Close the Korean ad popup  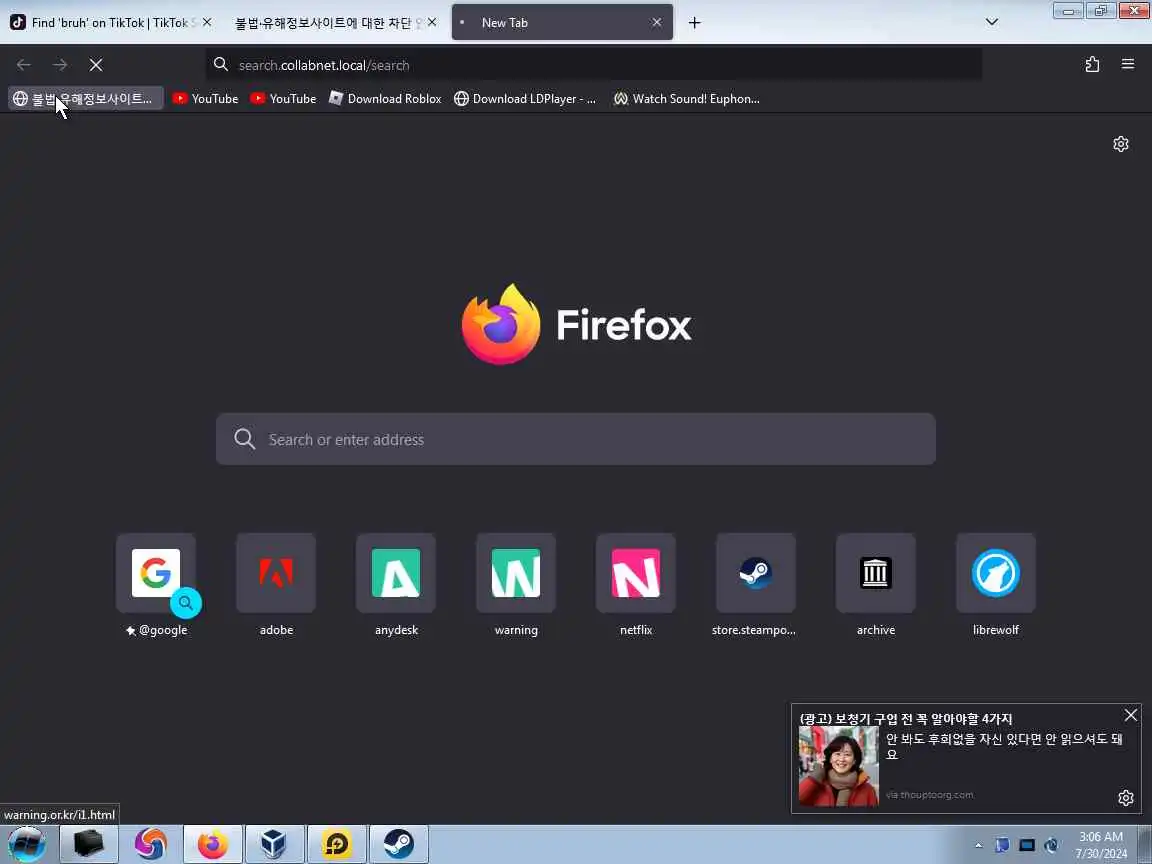[1131, 715]
